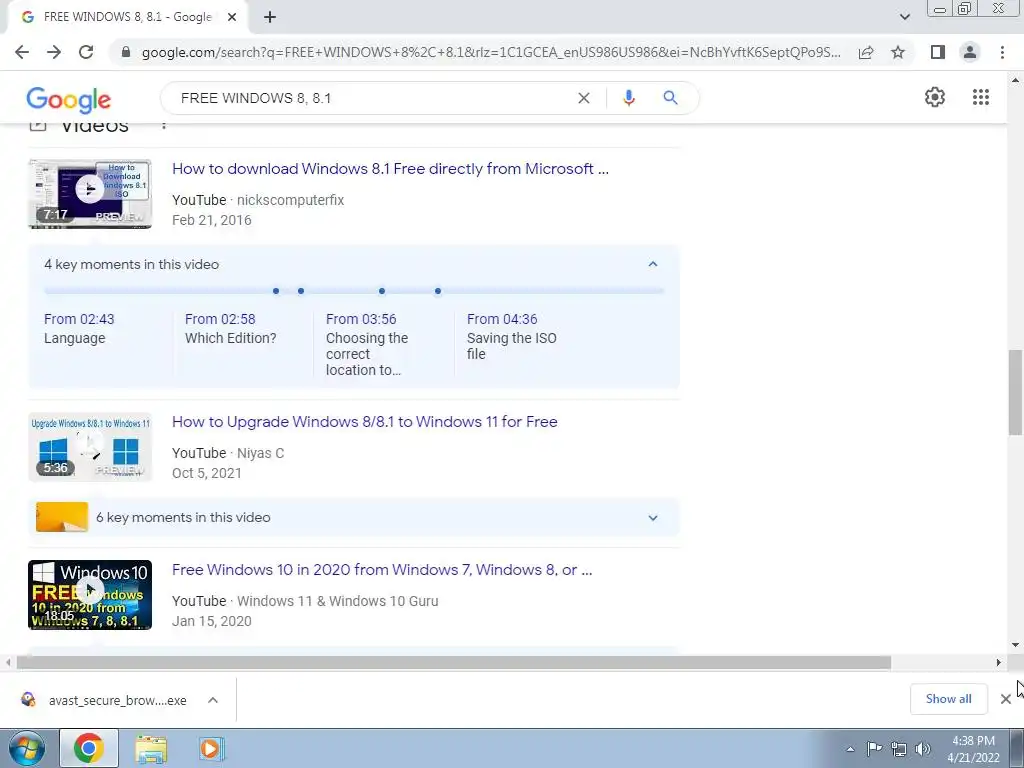Open the volume tray icon
This screenshot has height=768, width=1024.
pos(923,749)
